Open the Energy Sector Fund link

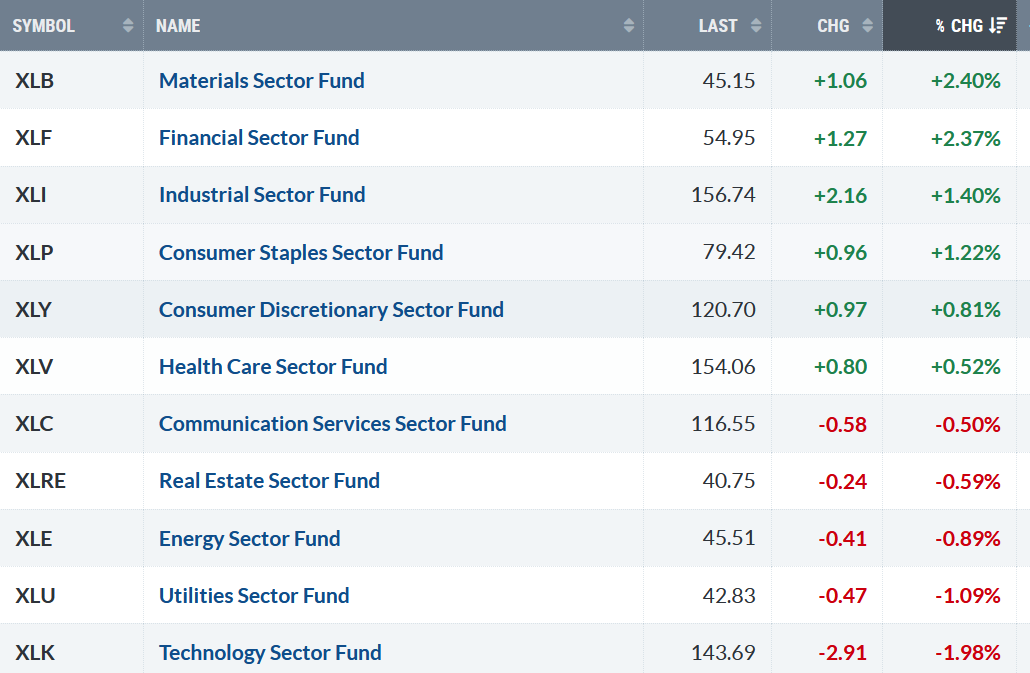(x=249, y=538)
